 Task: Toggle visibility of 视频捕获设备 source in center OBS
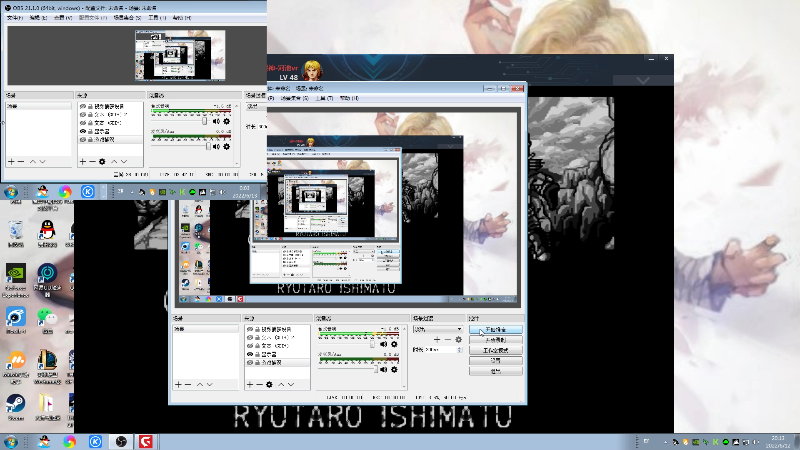click(x=250, y=329)
